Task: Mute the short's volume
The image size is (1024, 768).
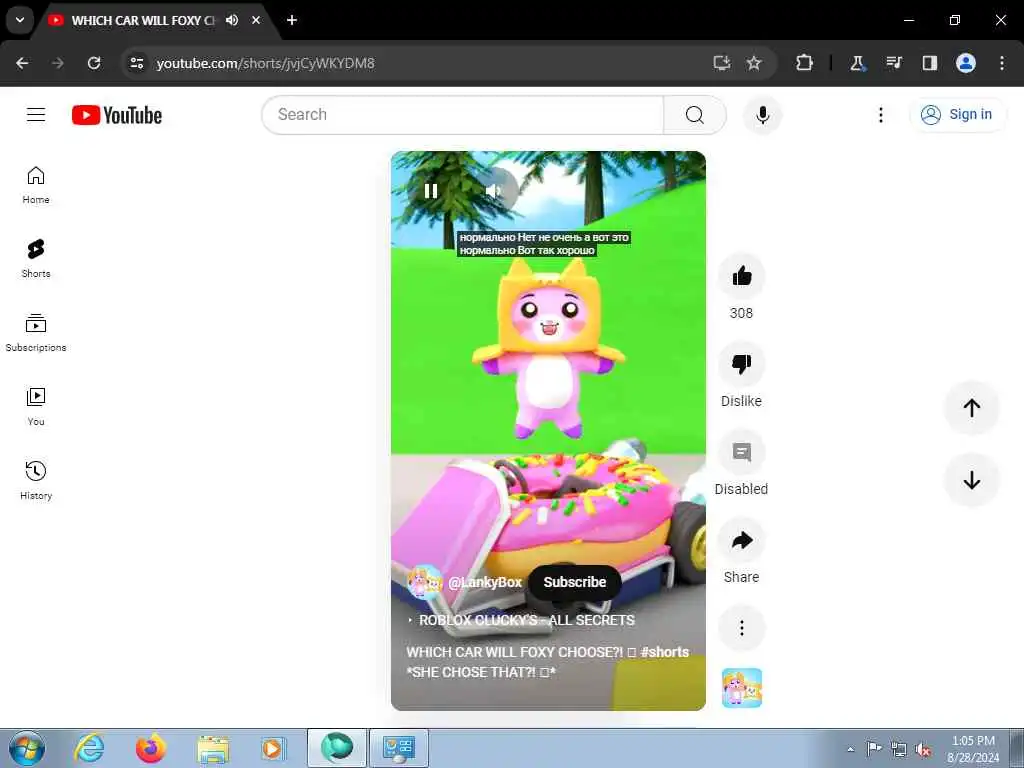Action: pos(494,191)
